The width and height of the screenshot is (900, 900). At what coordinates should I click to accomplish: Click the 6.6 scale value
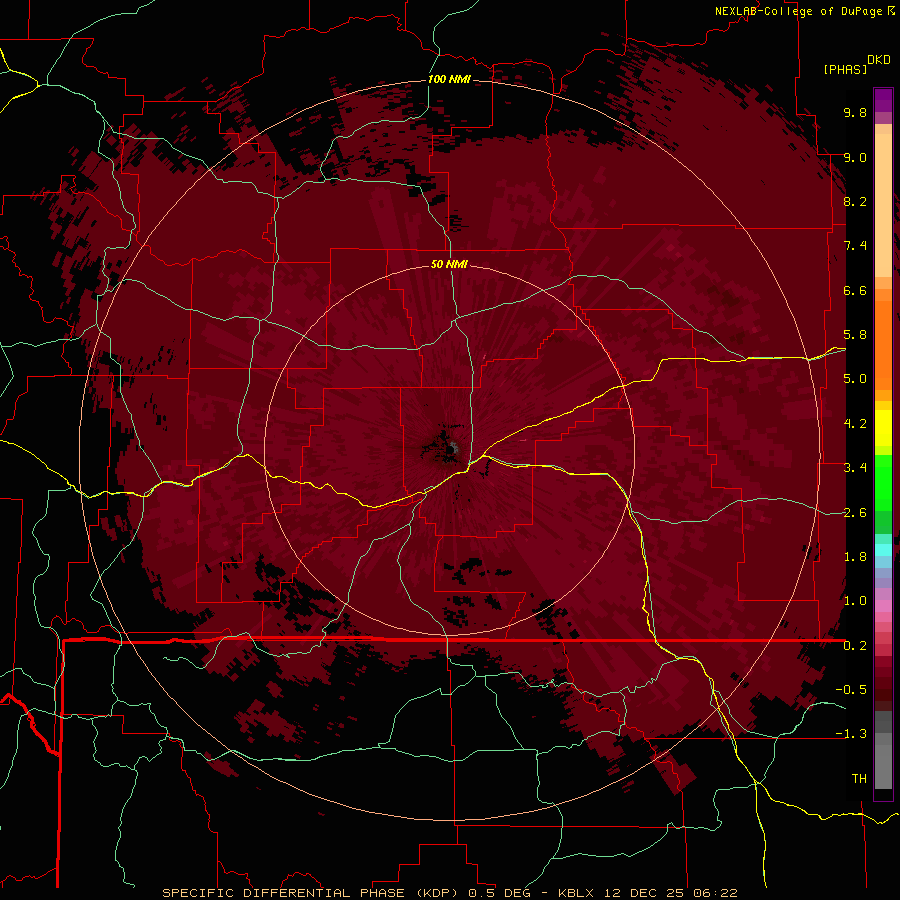click(x=855, y=290)
